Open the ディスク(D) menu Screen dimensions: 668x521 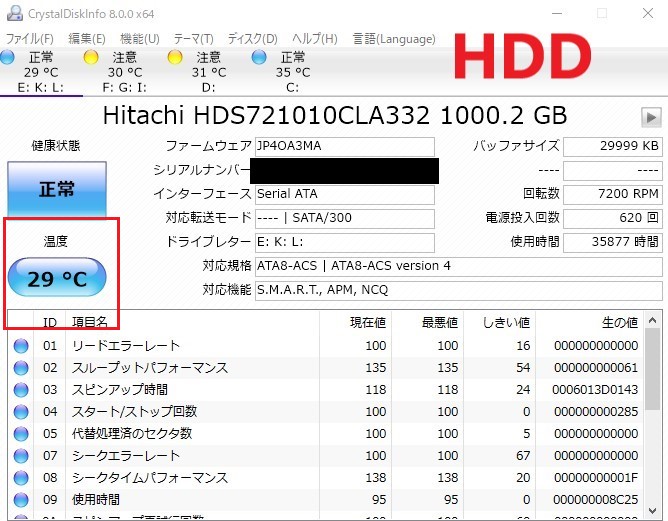252,39
